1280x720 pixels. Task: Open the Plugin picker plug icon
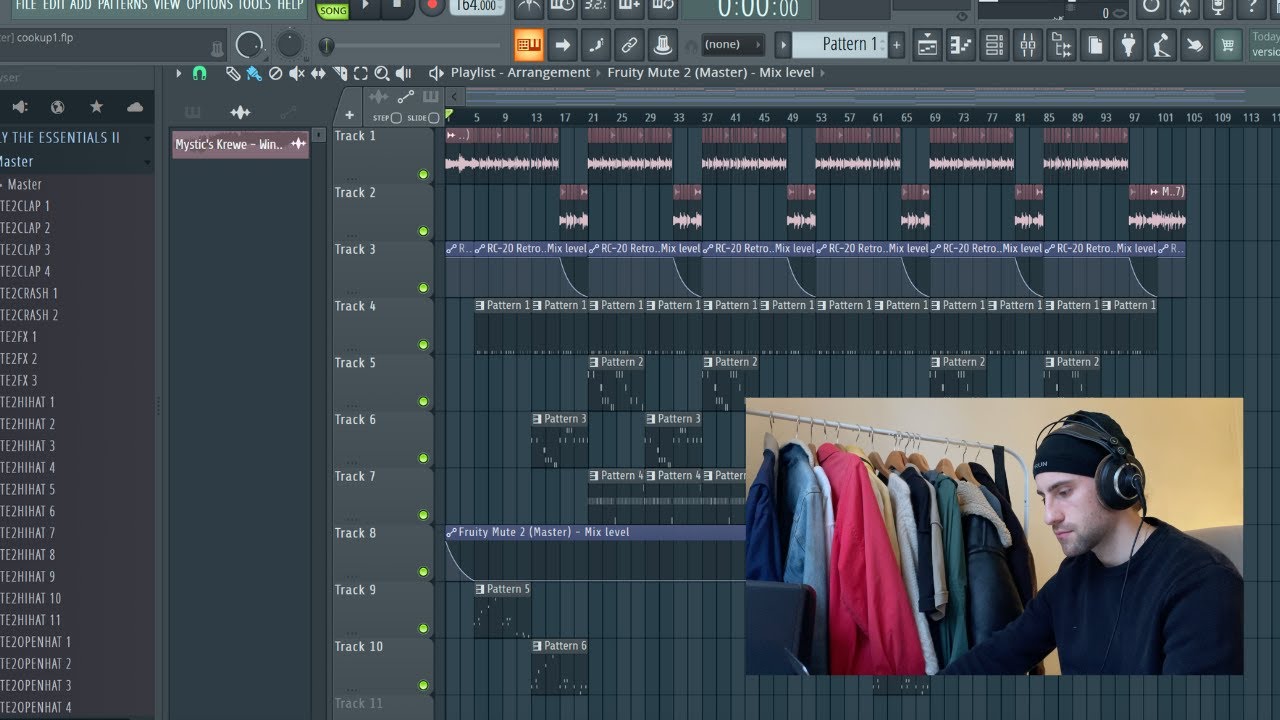[x=1128, y=44]
